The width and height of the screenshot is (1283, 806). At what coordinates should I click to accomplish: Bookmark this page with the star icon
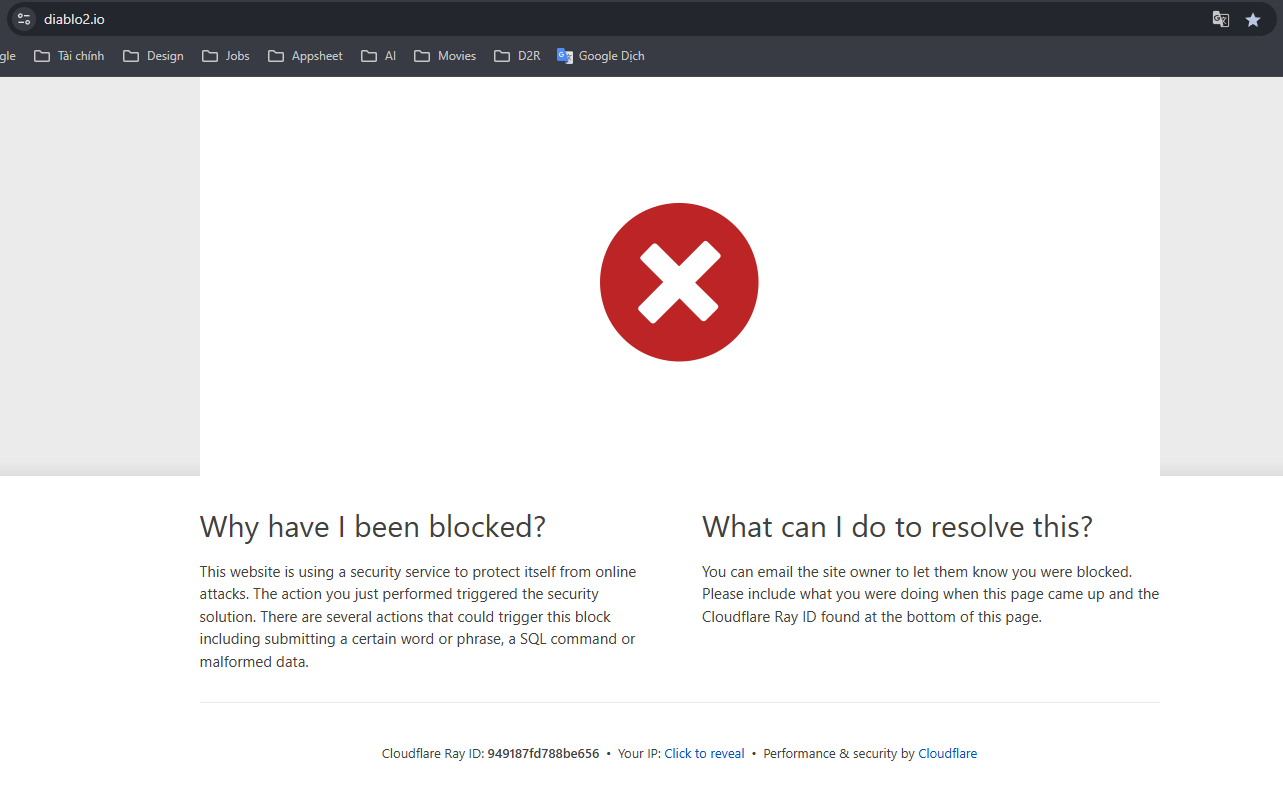(1252, 19)
